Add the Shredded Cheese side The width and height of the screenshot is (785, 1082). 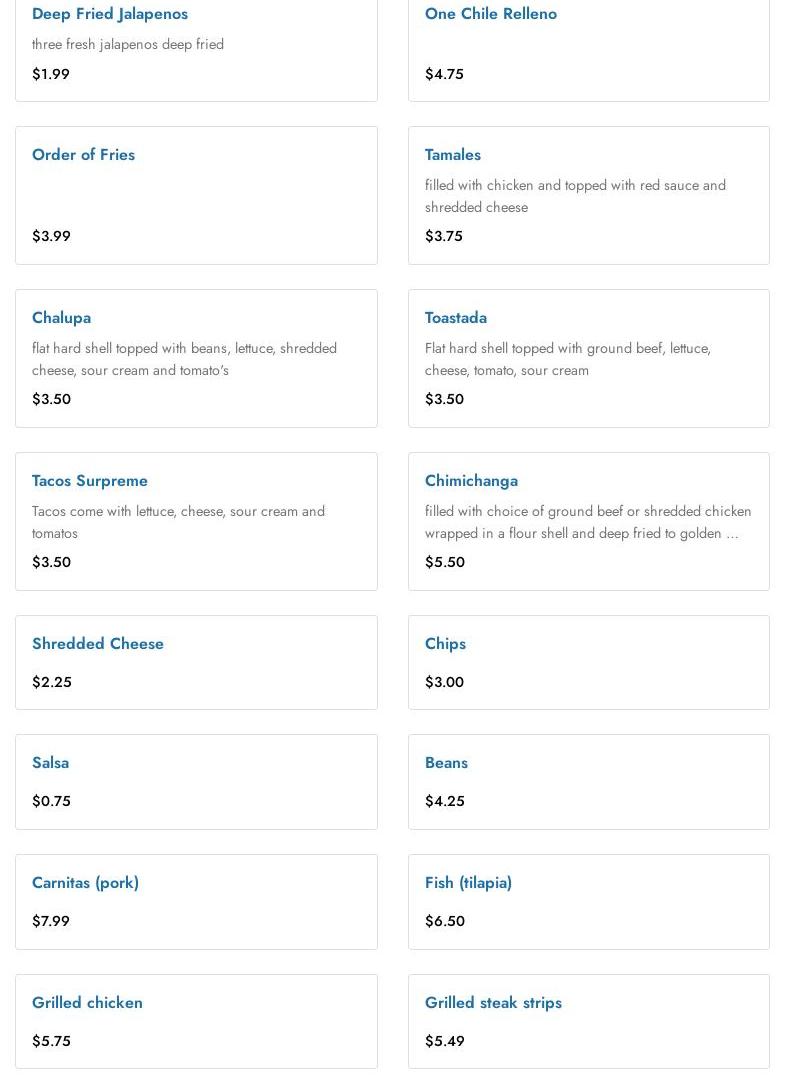click(x=98, y=644)
